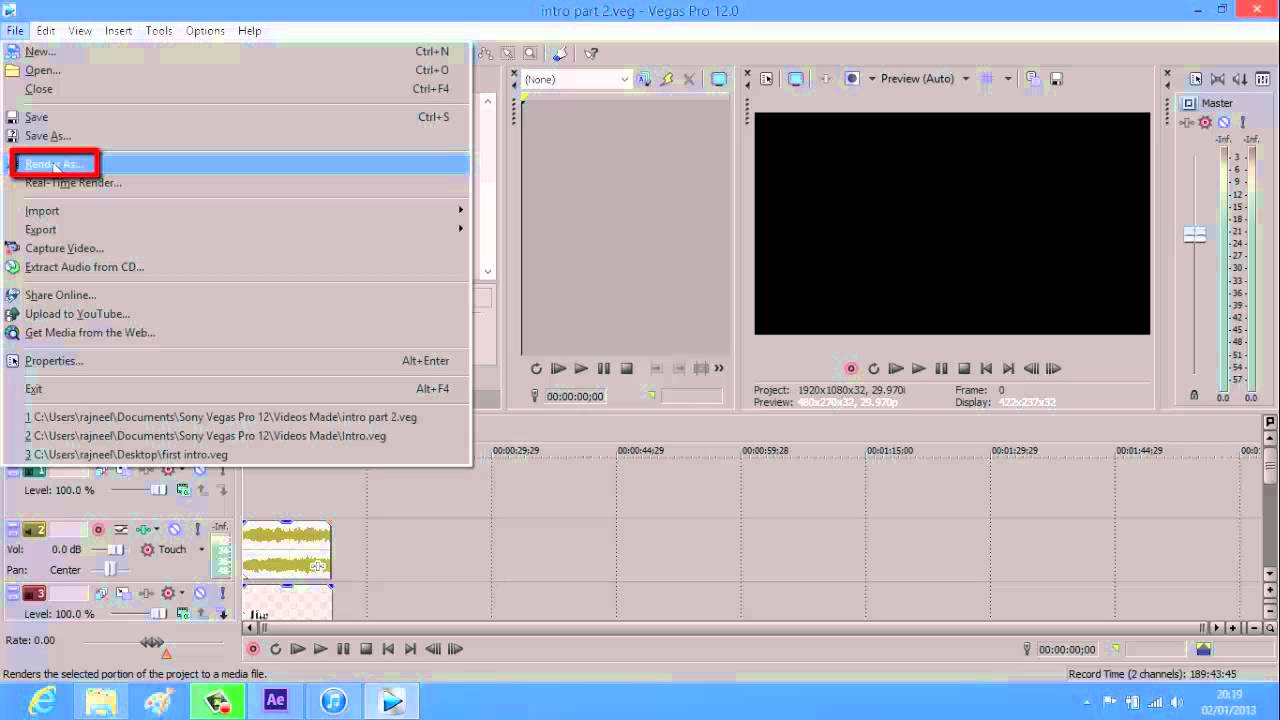Open recent project intro part 2.veg
The image size is (1280, 720).
tap(221, 417)
